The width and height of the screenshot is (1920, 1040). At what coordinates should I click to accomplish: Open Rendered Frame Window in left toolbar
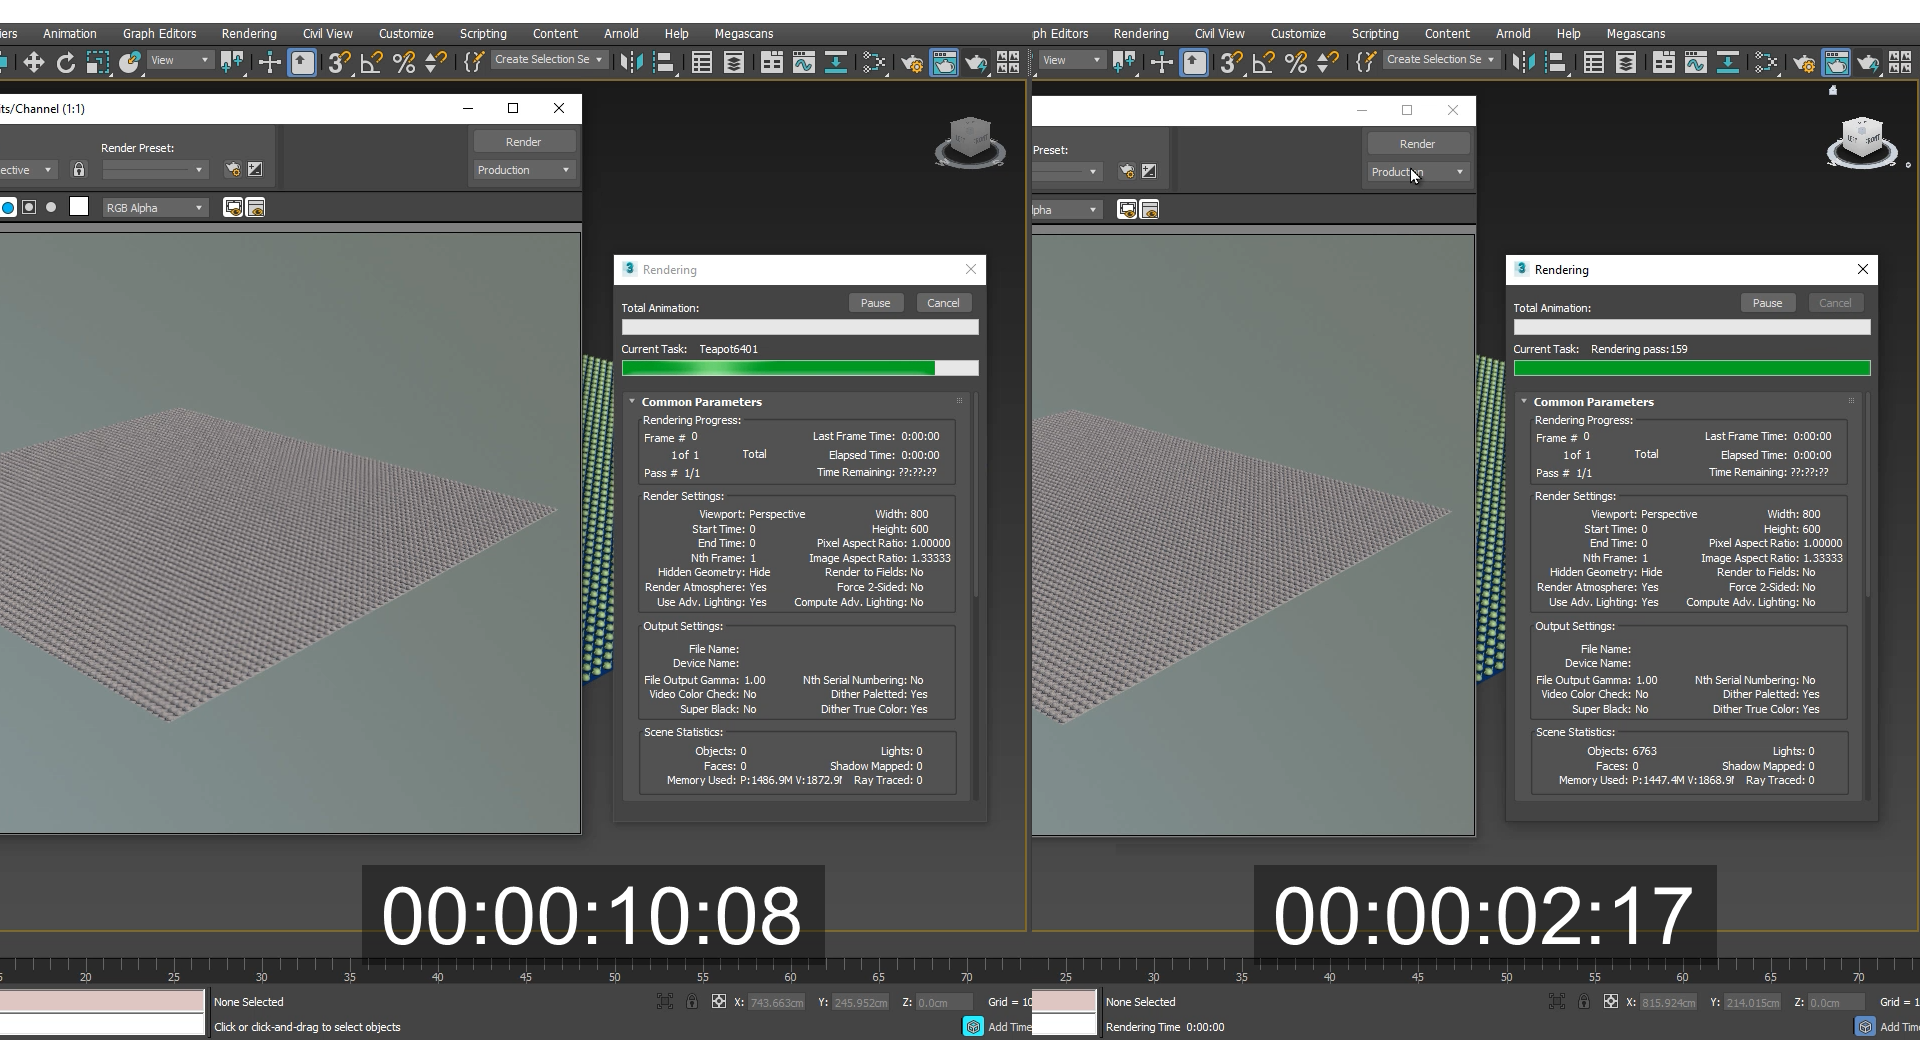(944, 63)
